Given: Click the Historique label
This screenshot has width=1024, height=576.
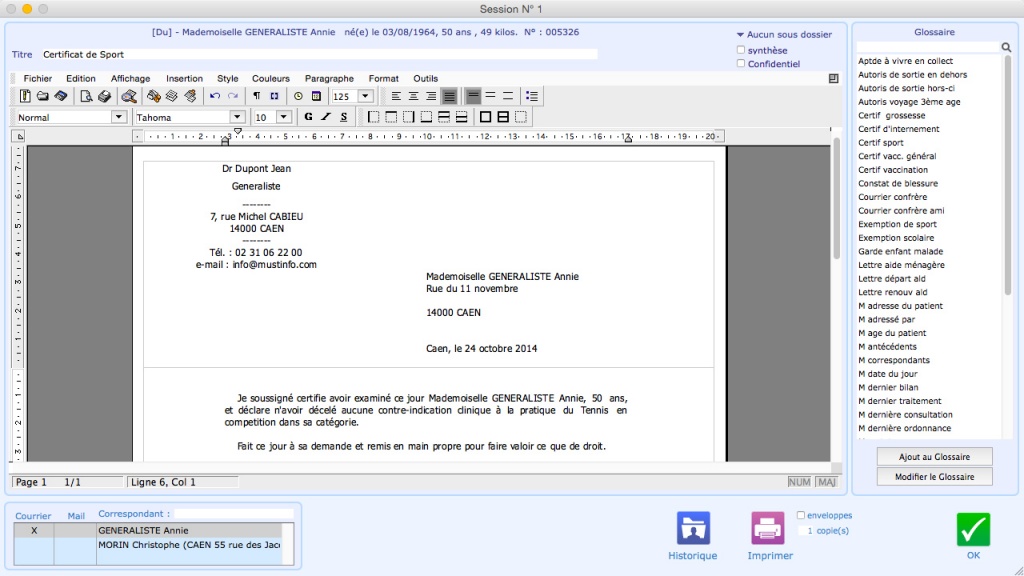Looking at the screenshot, I should (x=692, y=556).
